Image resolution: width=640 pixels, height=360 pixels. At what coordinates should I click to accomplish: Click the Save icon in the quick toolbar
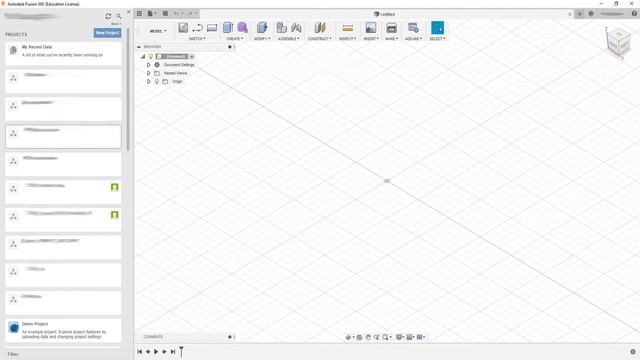(165, 13)
